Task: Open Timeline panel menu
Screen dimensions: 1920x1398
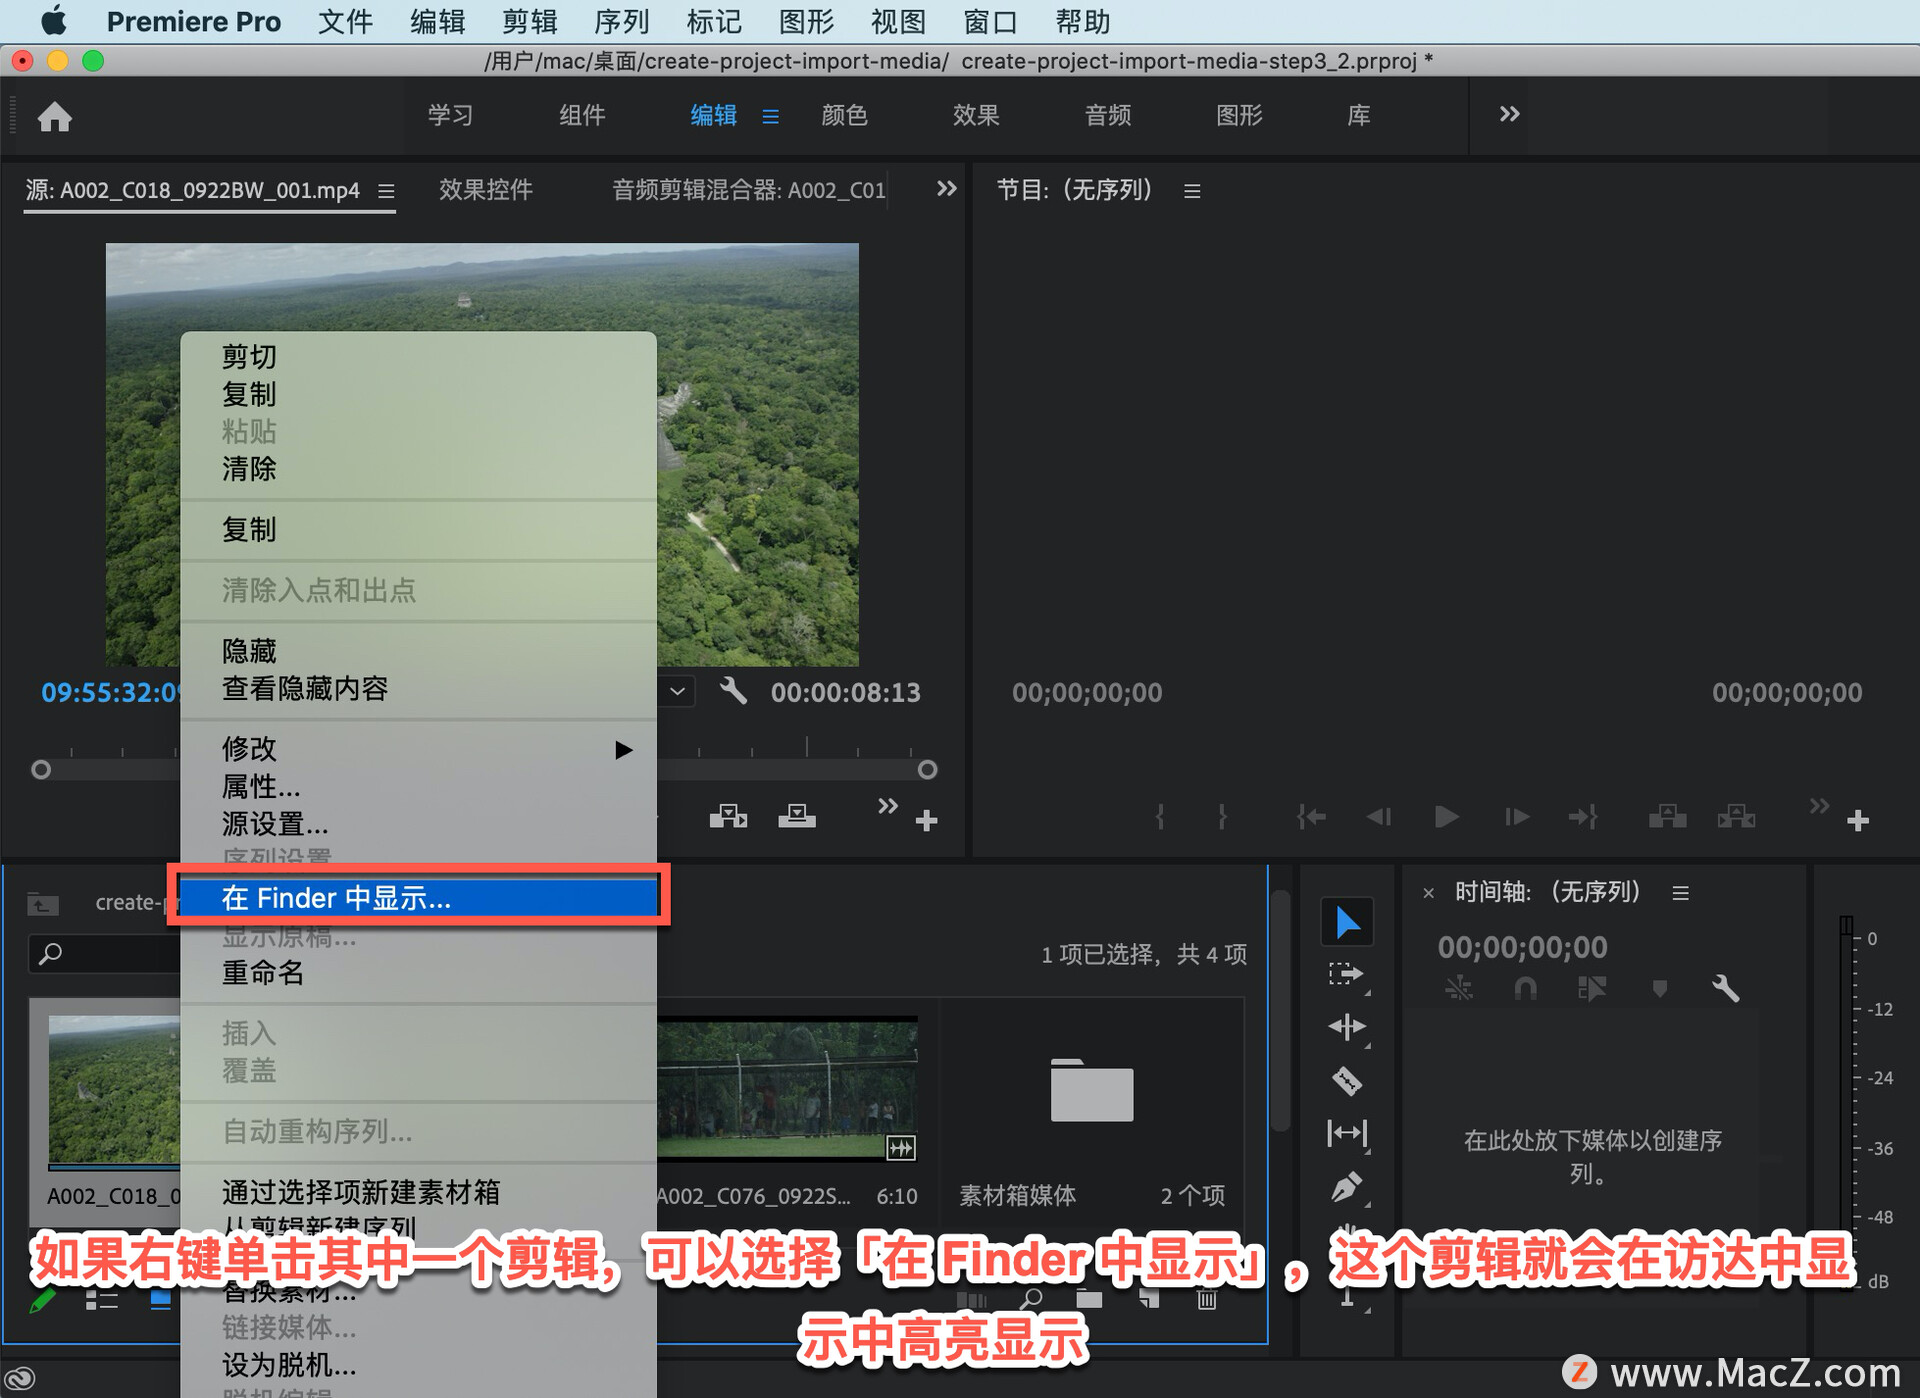Action: point(1681,893)
